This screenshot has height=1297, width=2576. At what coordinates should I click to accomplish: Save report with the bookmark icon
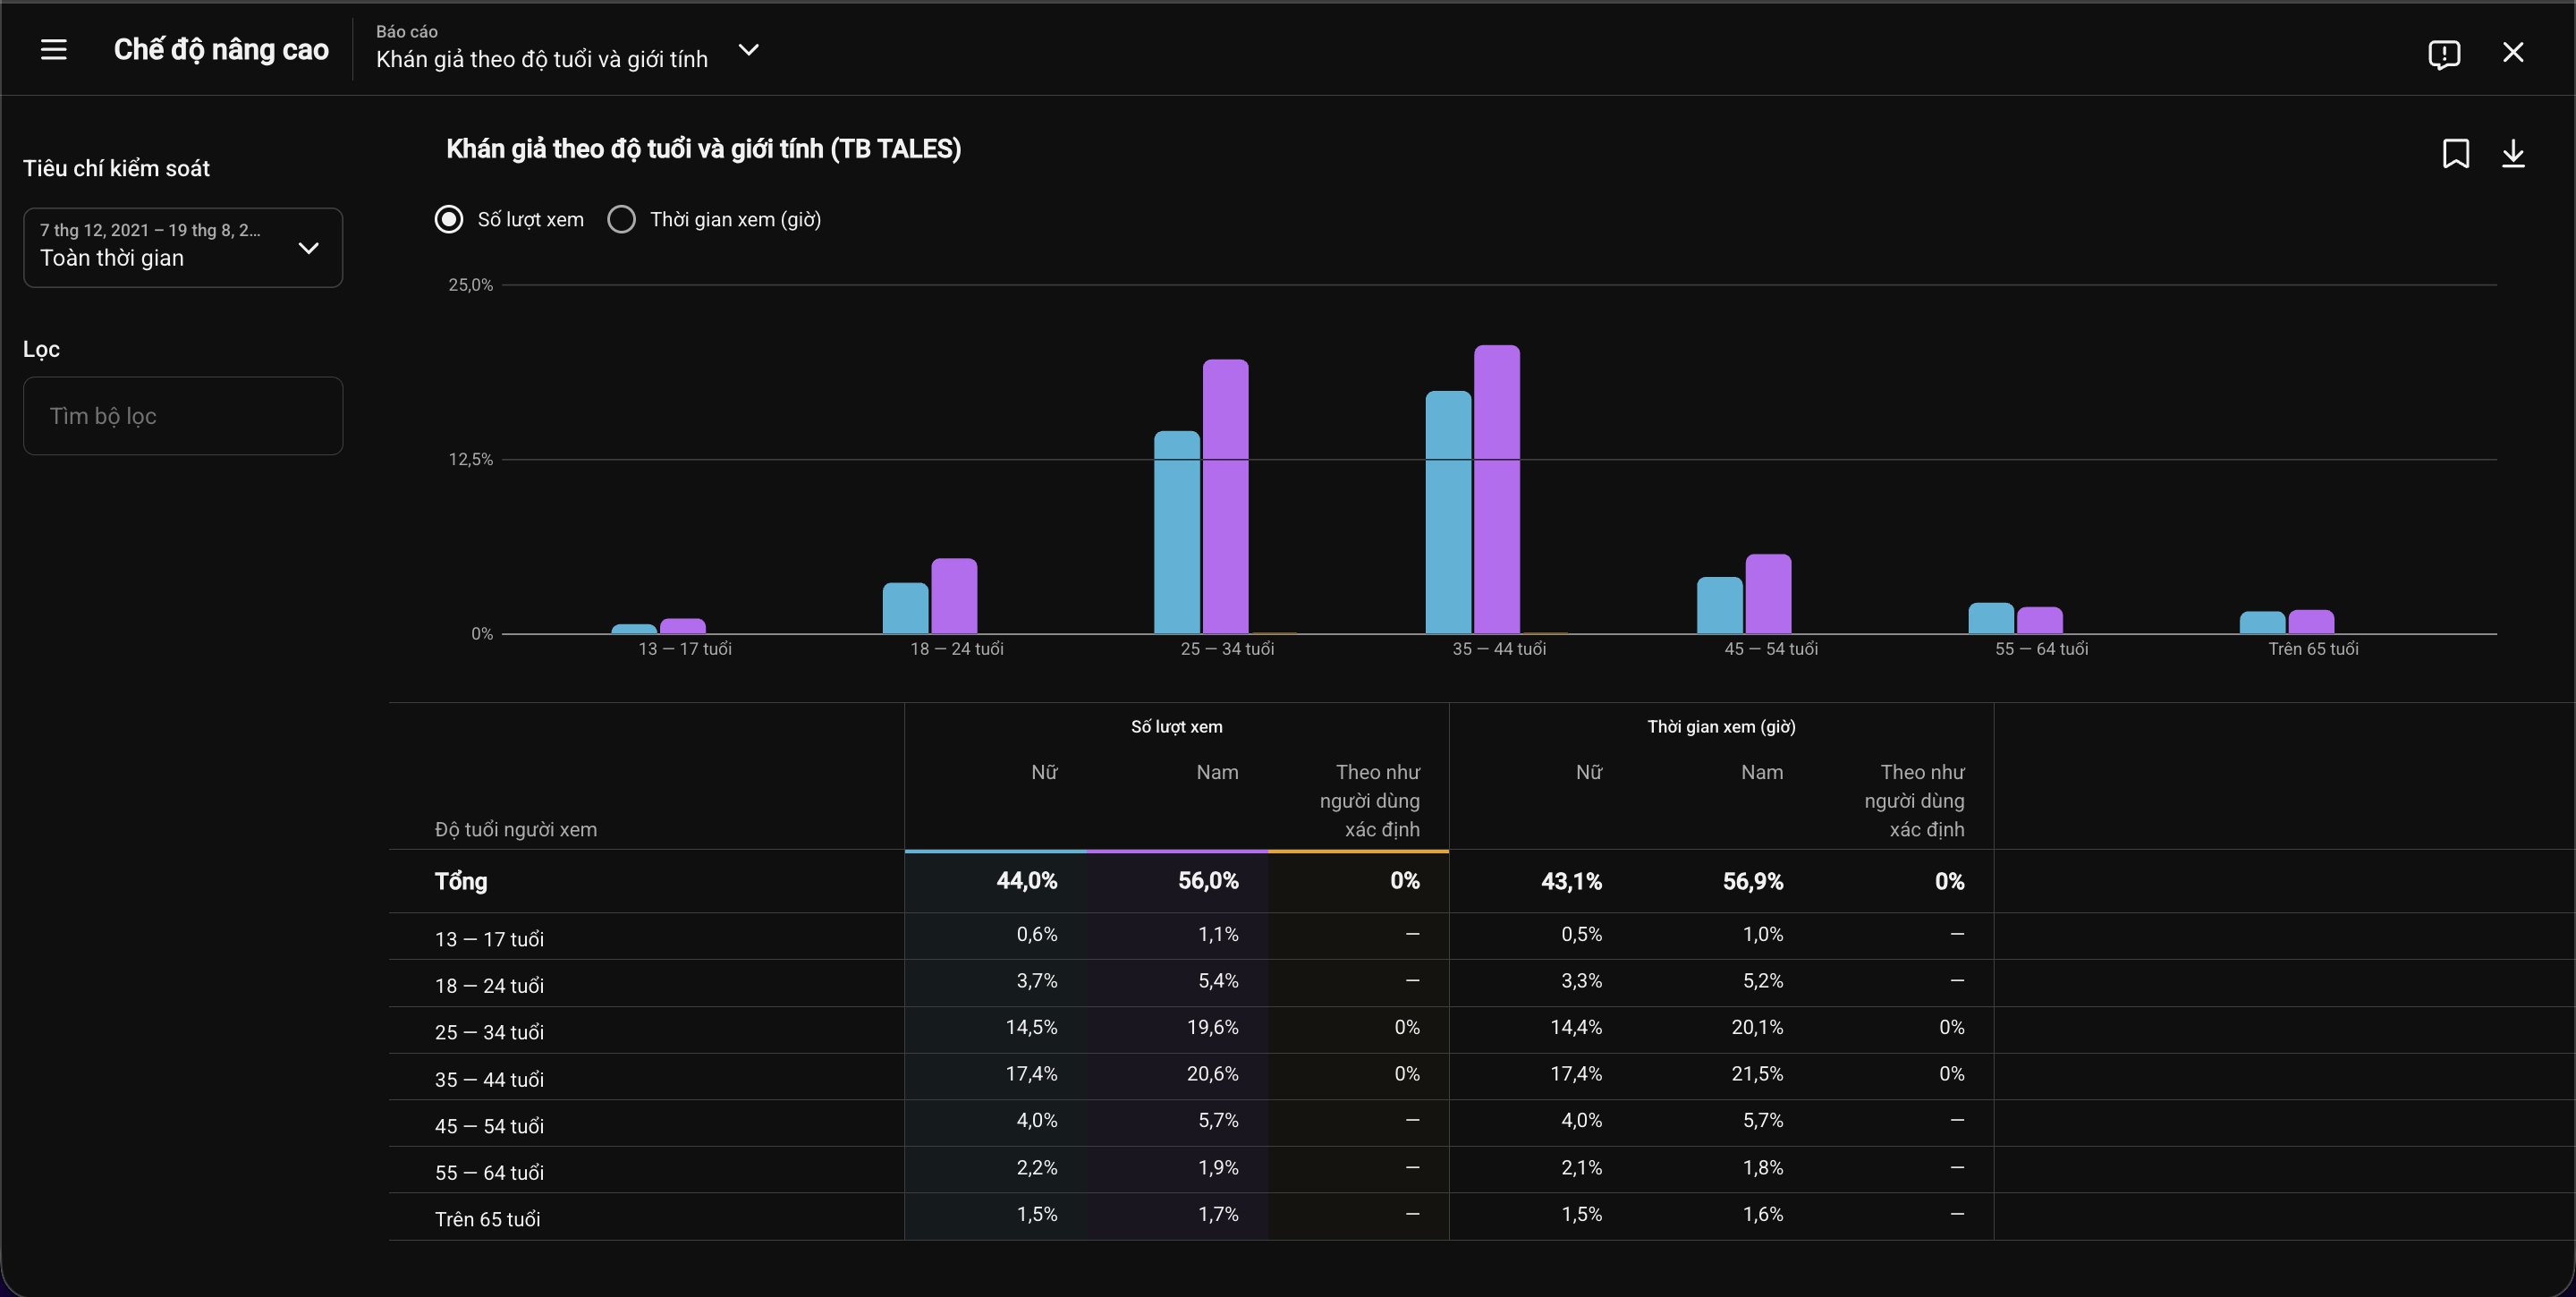point(2455,153)
